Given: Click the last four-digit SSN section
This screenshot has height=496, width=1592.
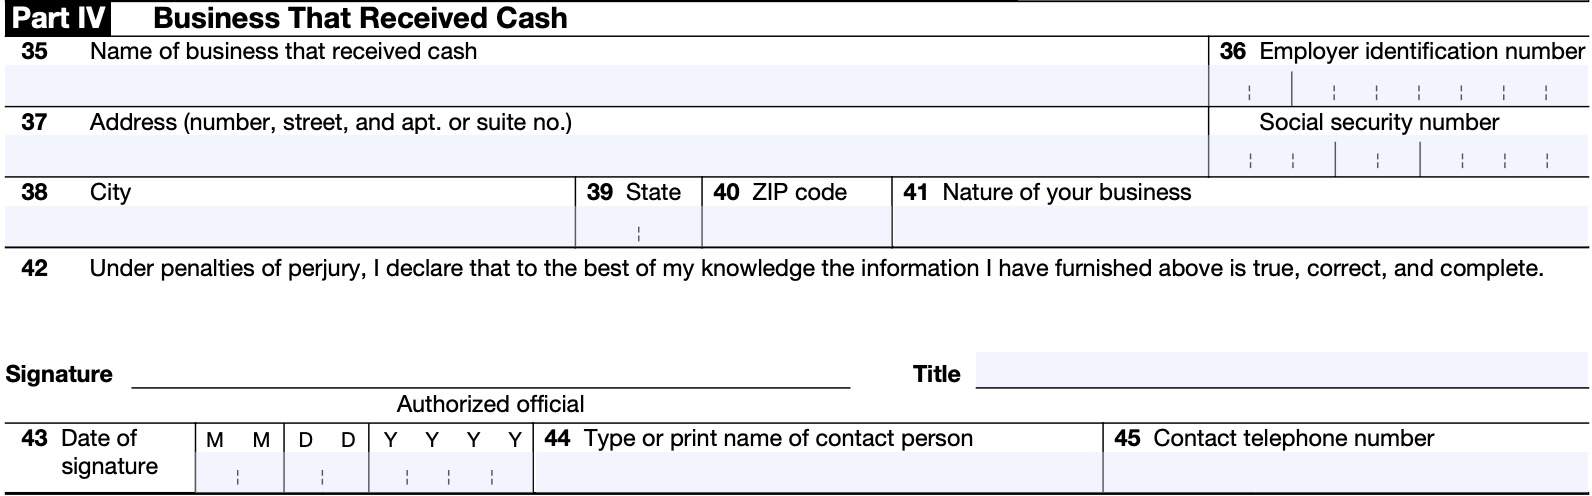Looking at the screenshot, I should [1503, 158].
